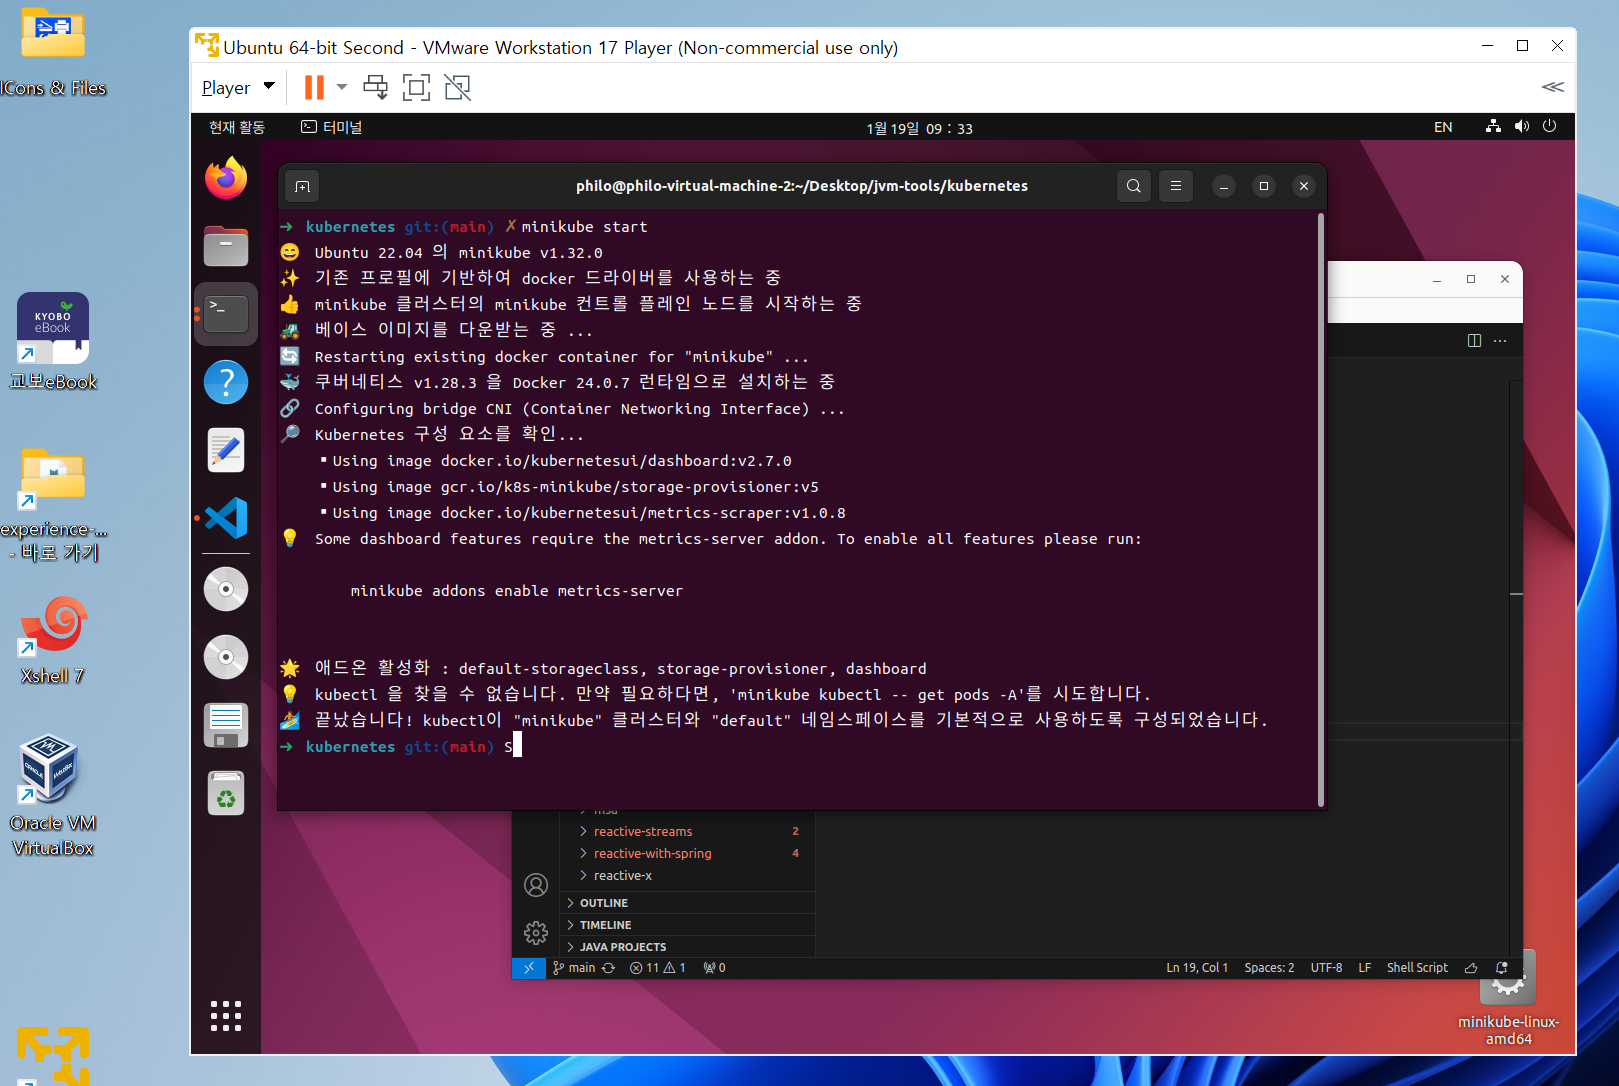Synchronize changes in VS Code status bar
Image resolution: width=1619 pixels, height=1086 pixels.
point(608,968)
